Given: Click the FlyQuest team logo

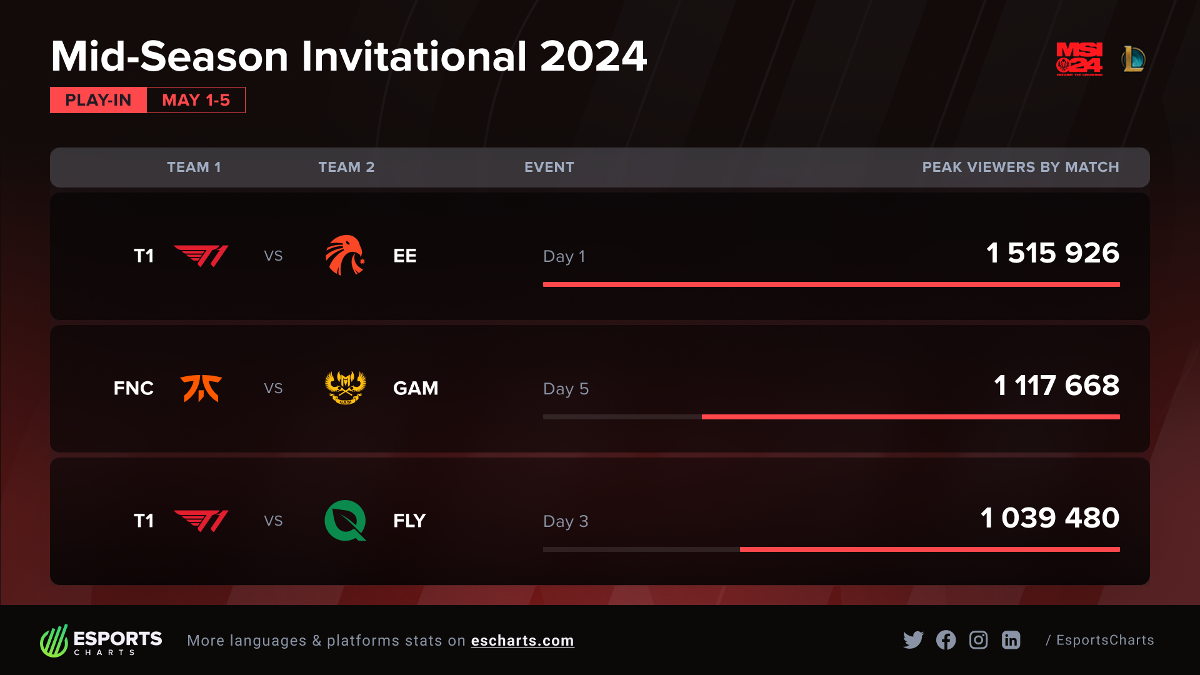Looking at the screenshot, I should coord(345,521).
